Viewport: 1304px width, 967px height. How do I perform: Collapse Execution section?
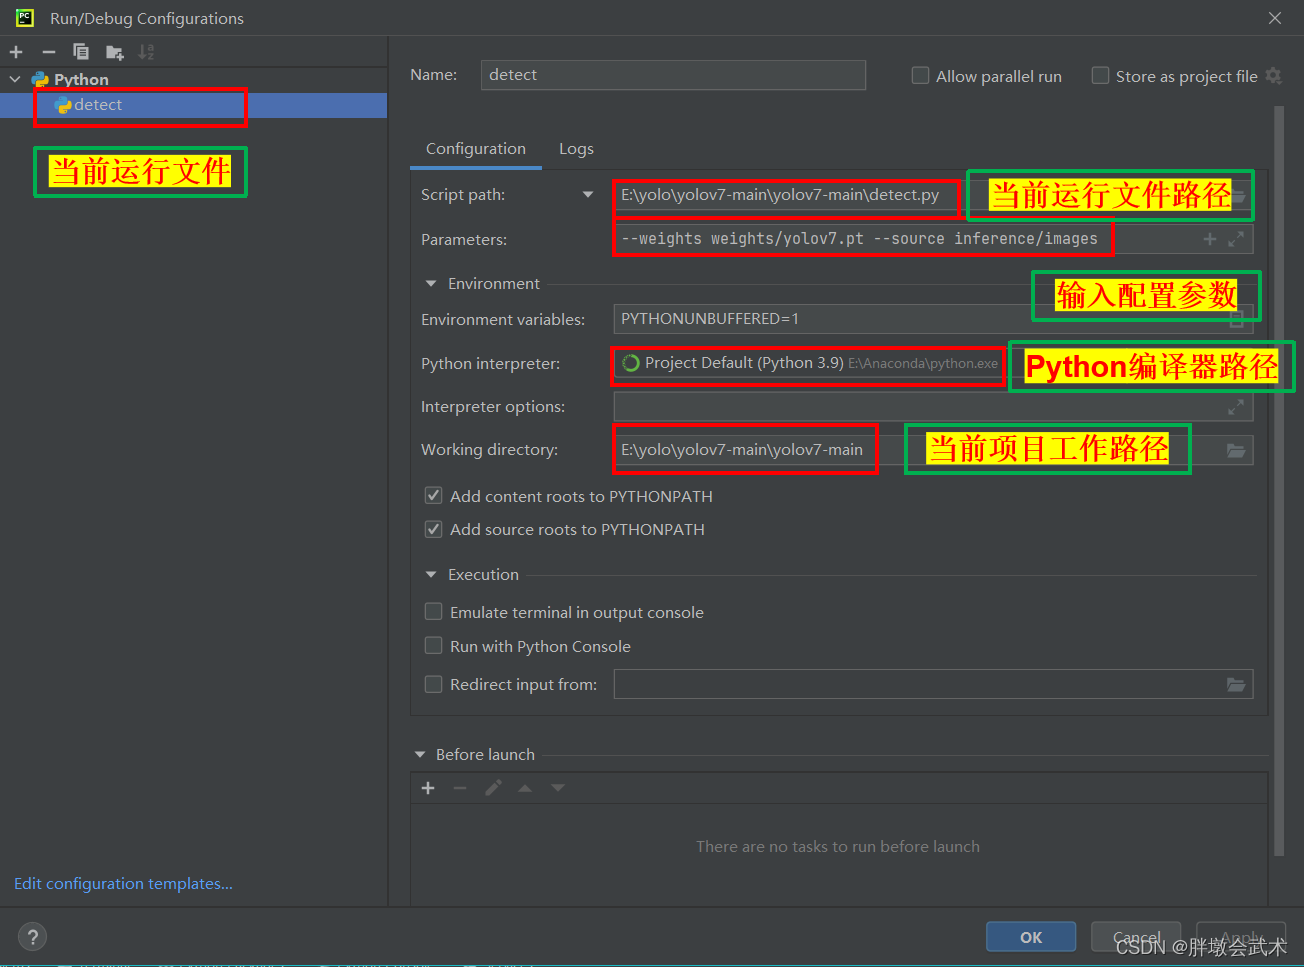(431, 575)
